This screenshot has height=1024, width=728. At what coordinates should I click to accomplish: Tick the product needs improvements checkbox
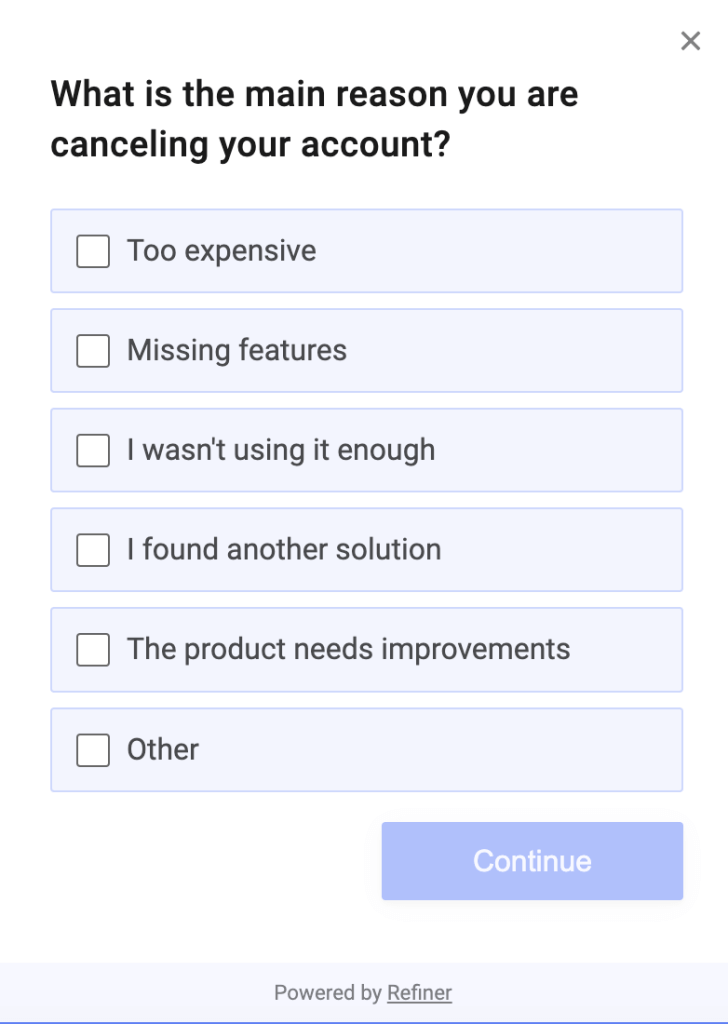pos(93,650)
